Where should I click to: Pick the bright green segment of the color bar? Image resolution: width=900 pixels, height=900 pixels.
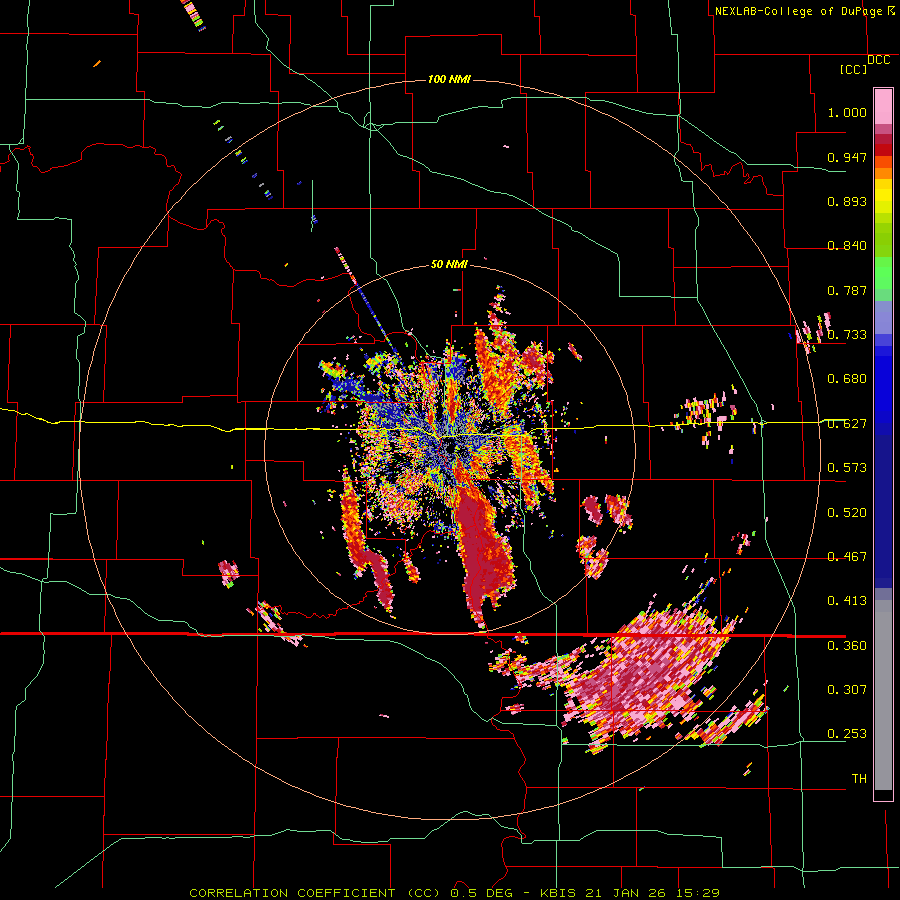click(x=883, y=273)
